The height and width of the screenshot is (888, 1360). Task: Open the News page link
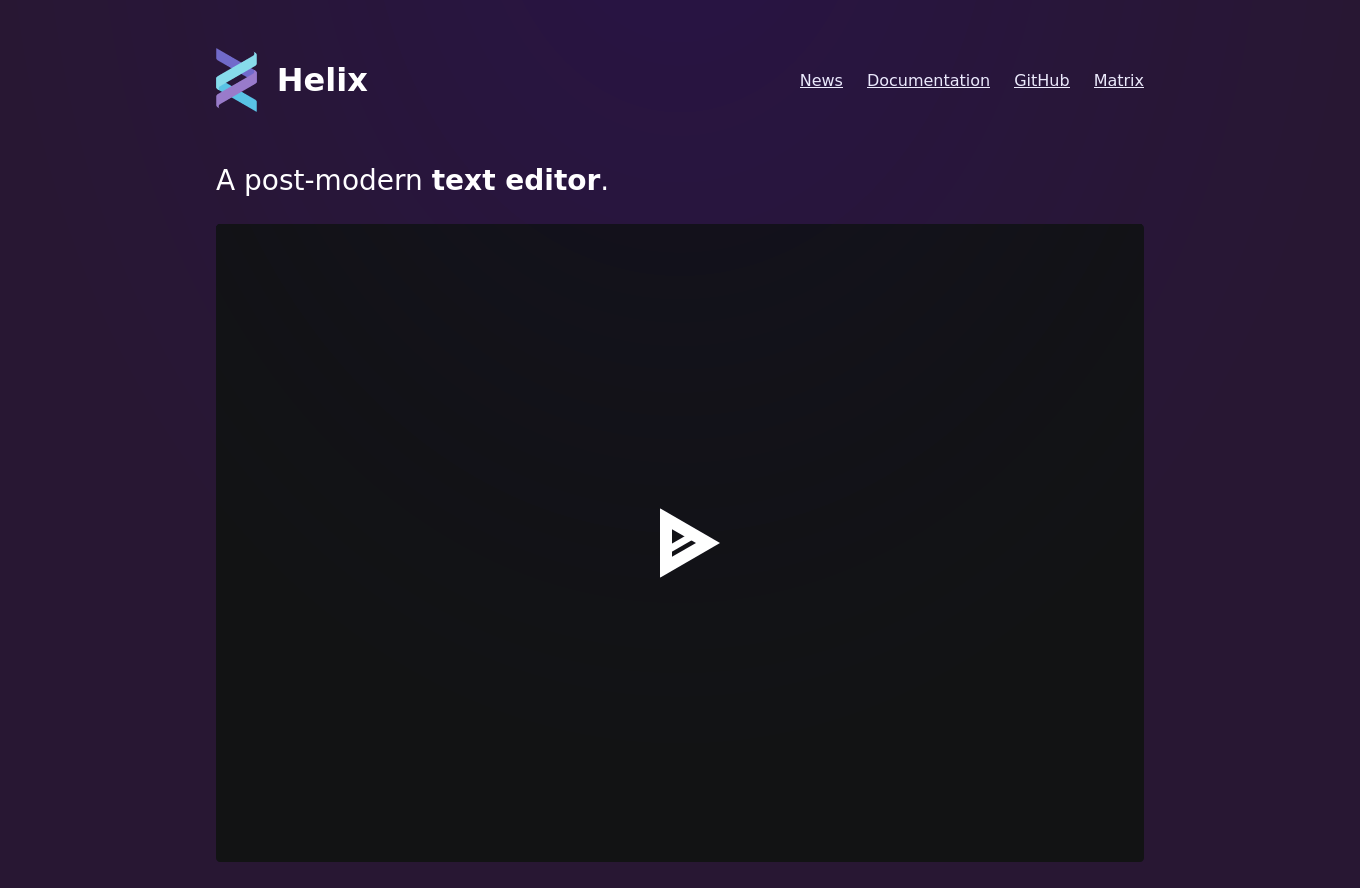(821, 80)
